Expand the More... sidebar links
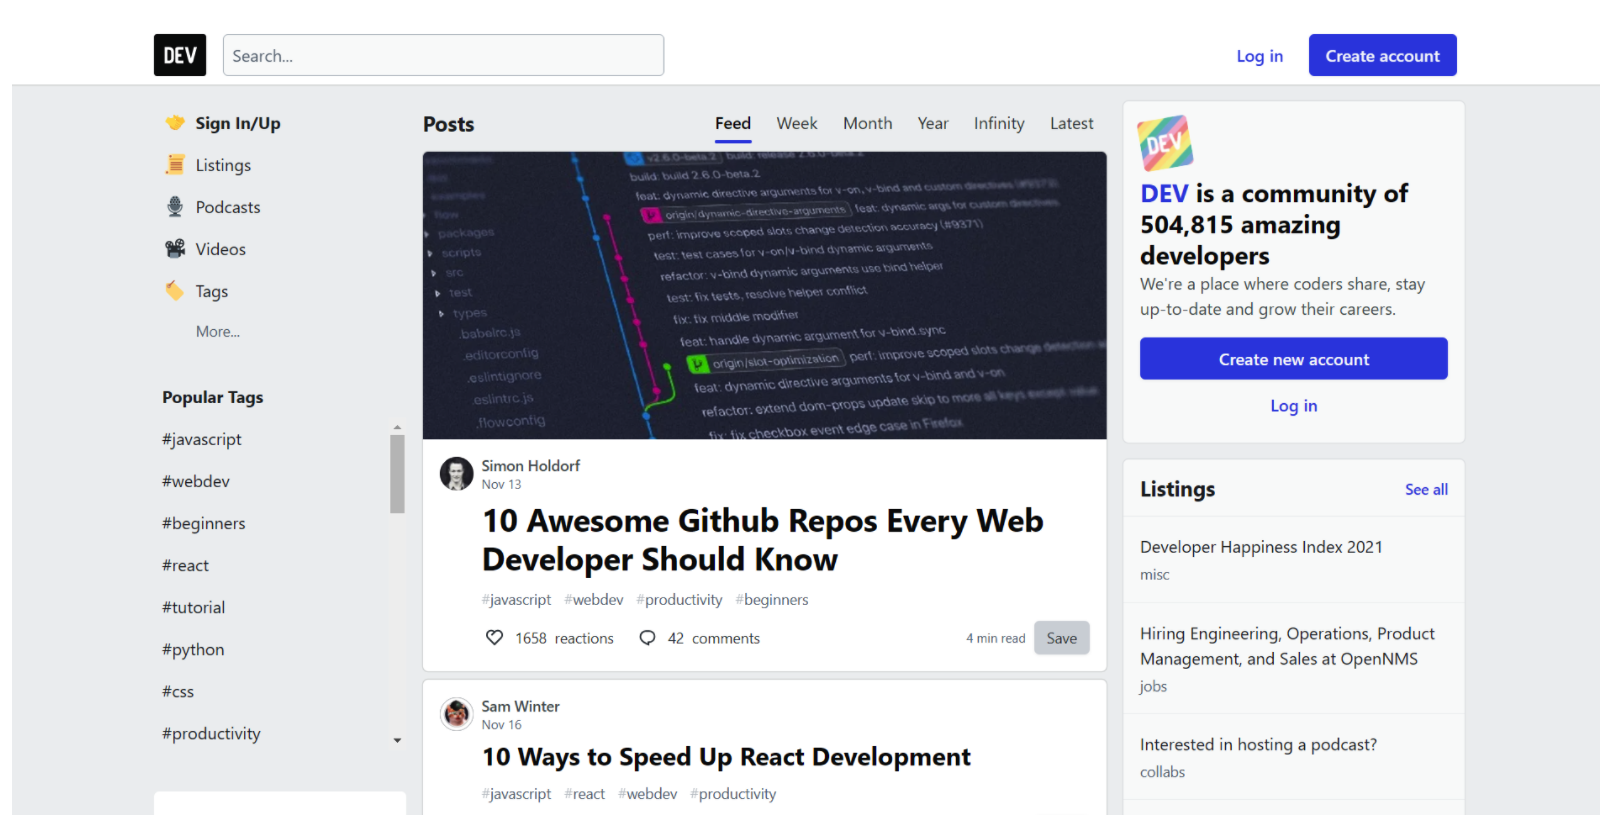1610x818 pixels. point(218,332)
